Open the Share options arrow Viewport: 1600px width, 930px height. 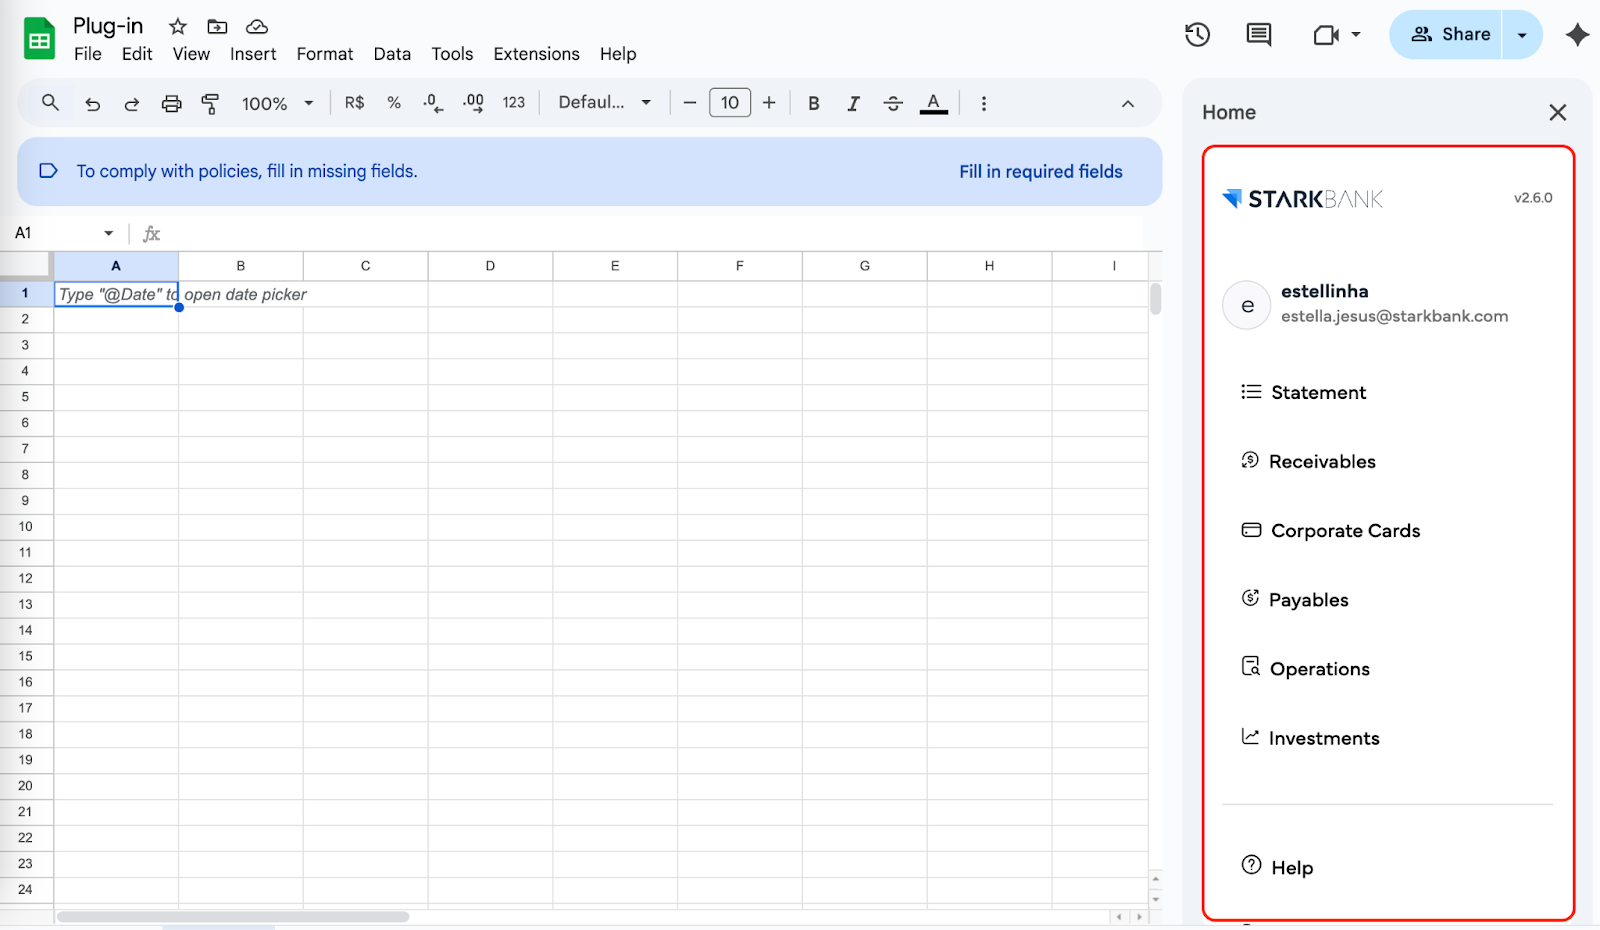(x=1522, y=35)
